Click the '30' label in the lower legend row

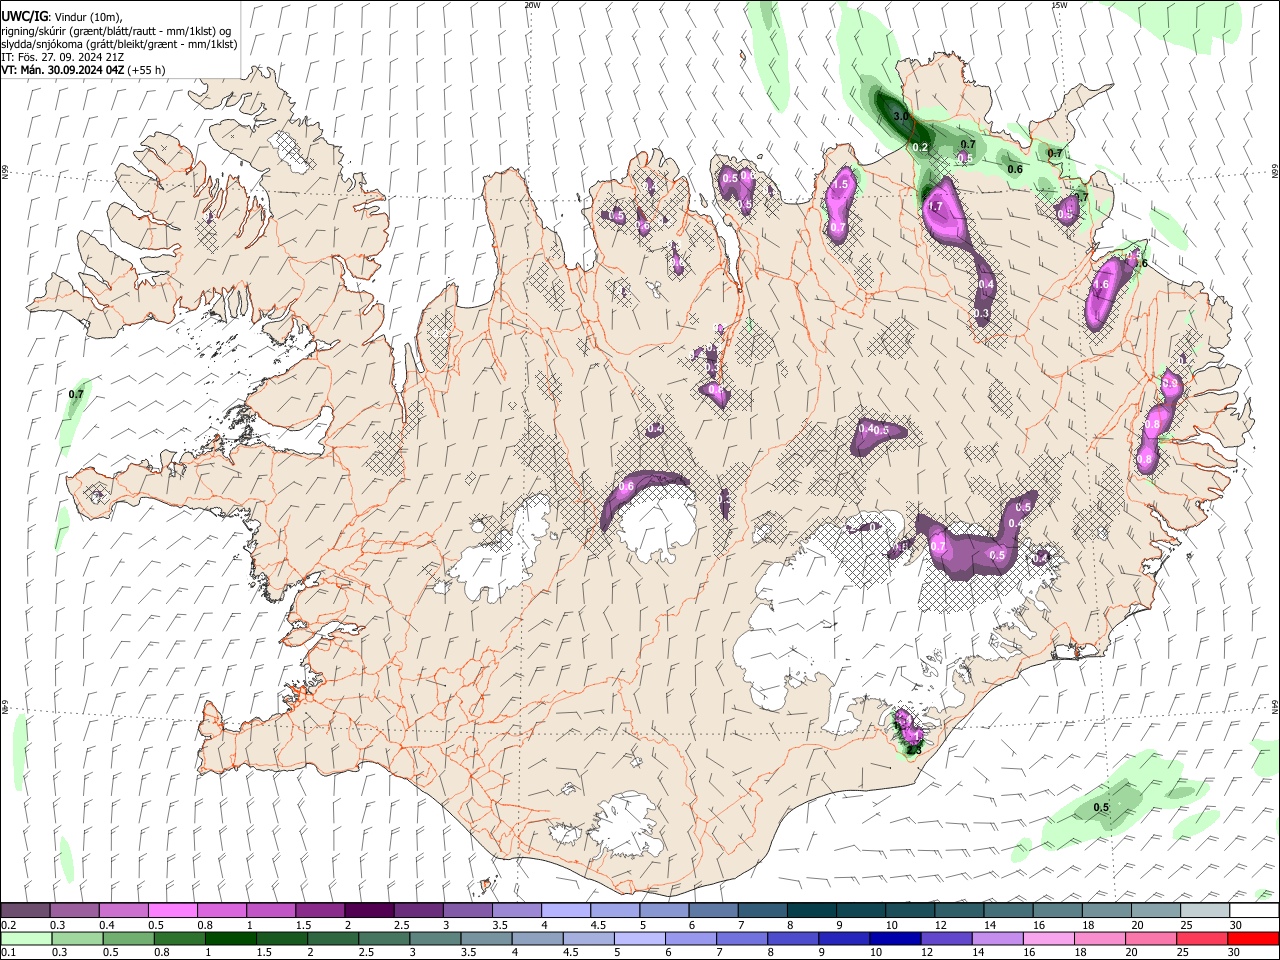[x=1235, y=953]
